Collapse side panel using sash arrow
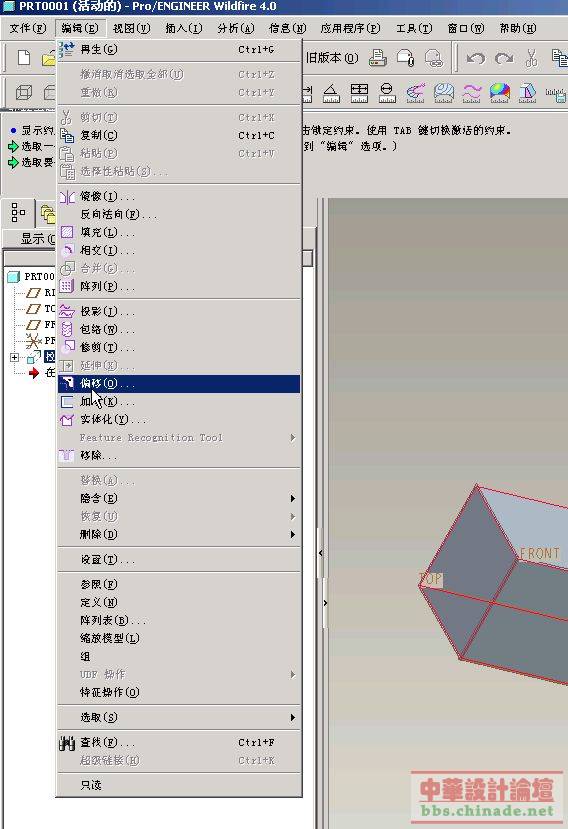 point(321,552)
